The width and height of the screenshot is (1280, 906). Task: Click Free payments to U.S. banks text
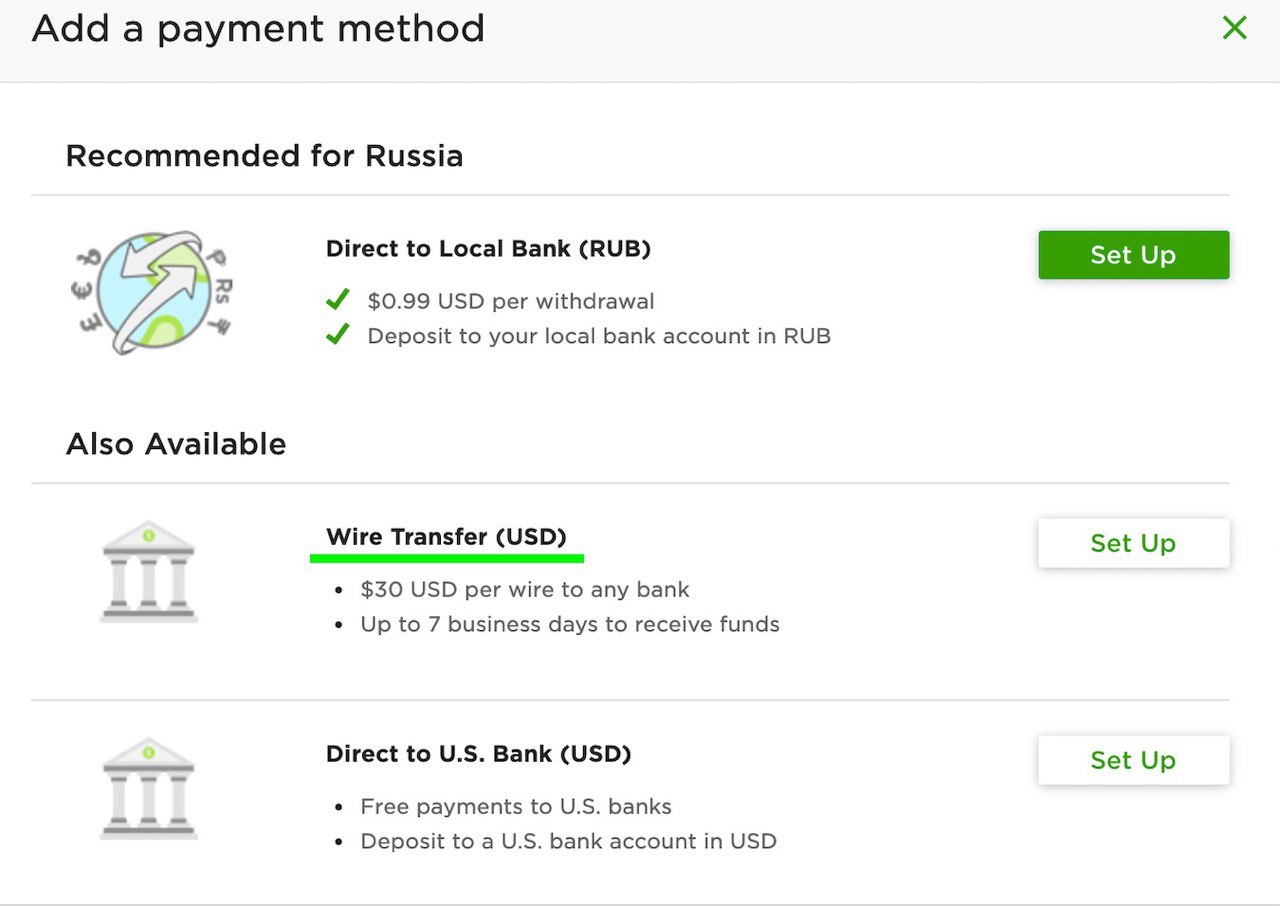pyautogui.click(x=516, y=807)
